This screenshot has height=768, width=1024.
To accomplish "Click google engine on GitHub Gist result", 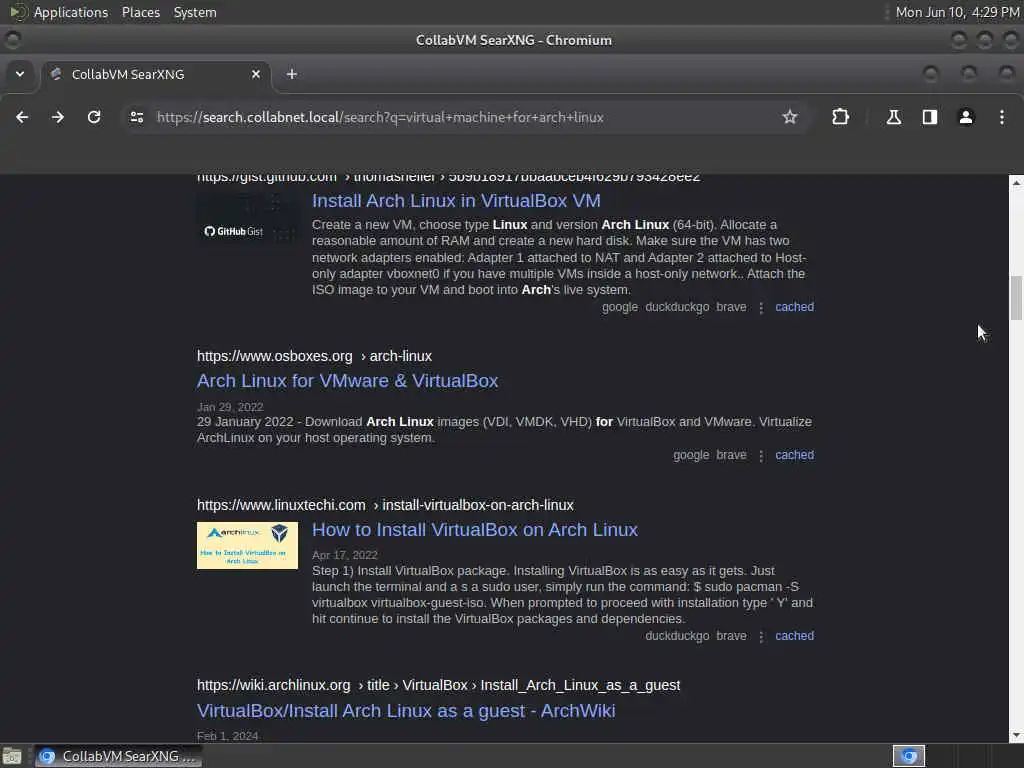I will click(x=620, y=307).
